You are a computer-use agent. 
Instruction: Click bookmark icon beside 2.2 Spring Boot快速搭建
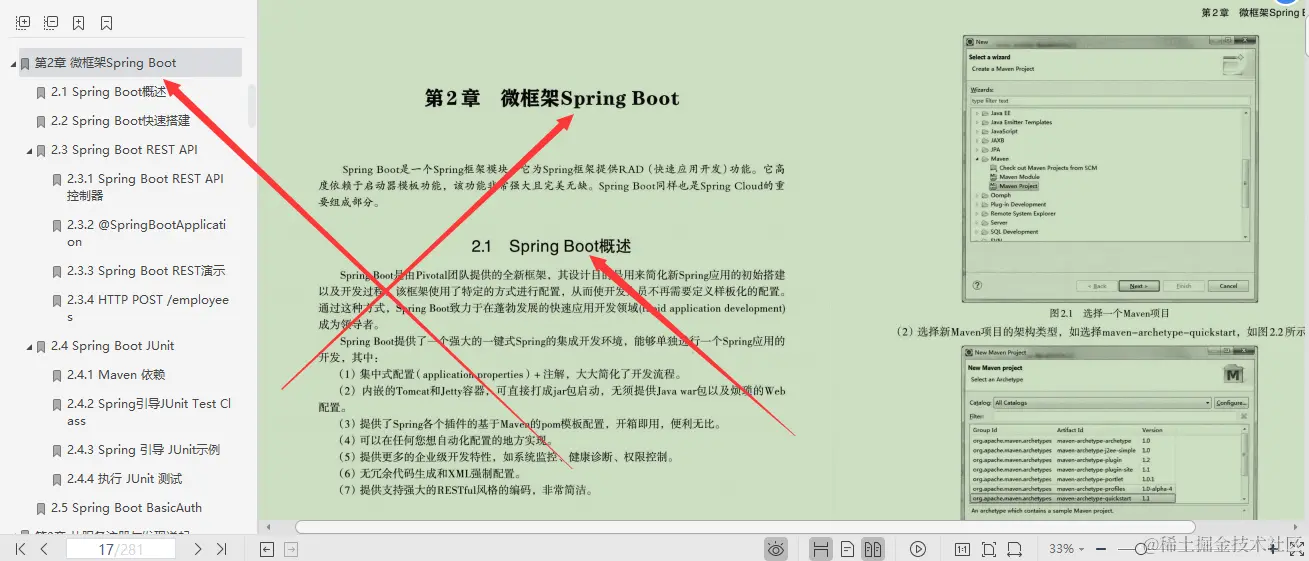click(x=41, y=122)
